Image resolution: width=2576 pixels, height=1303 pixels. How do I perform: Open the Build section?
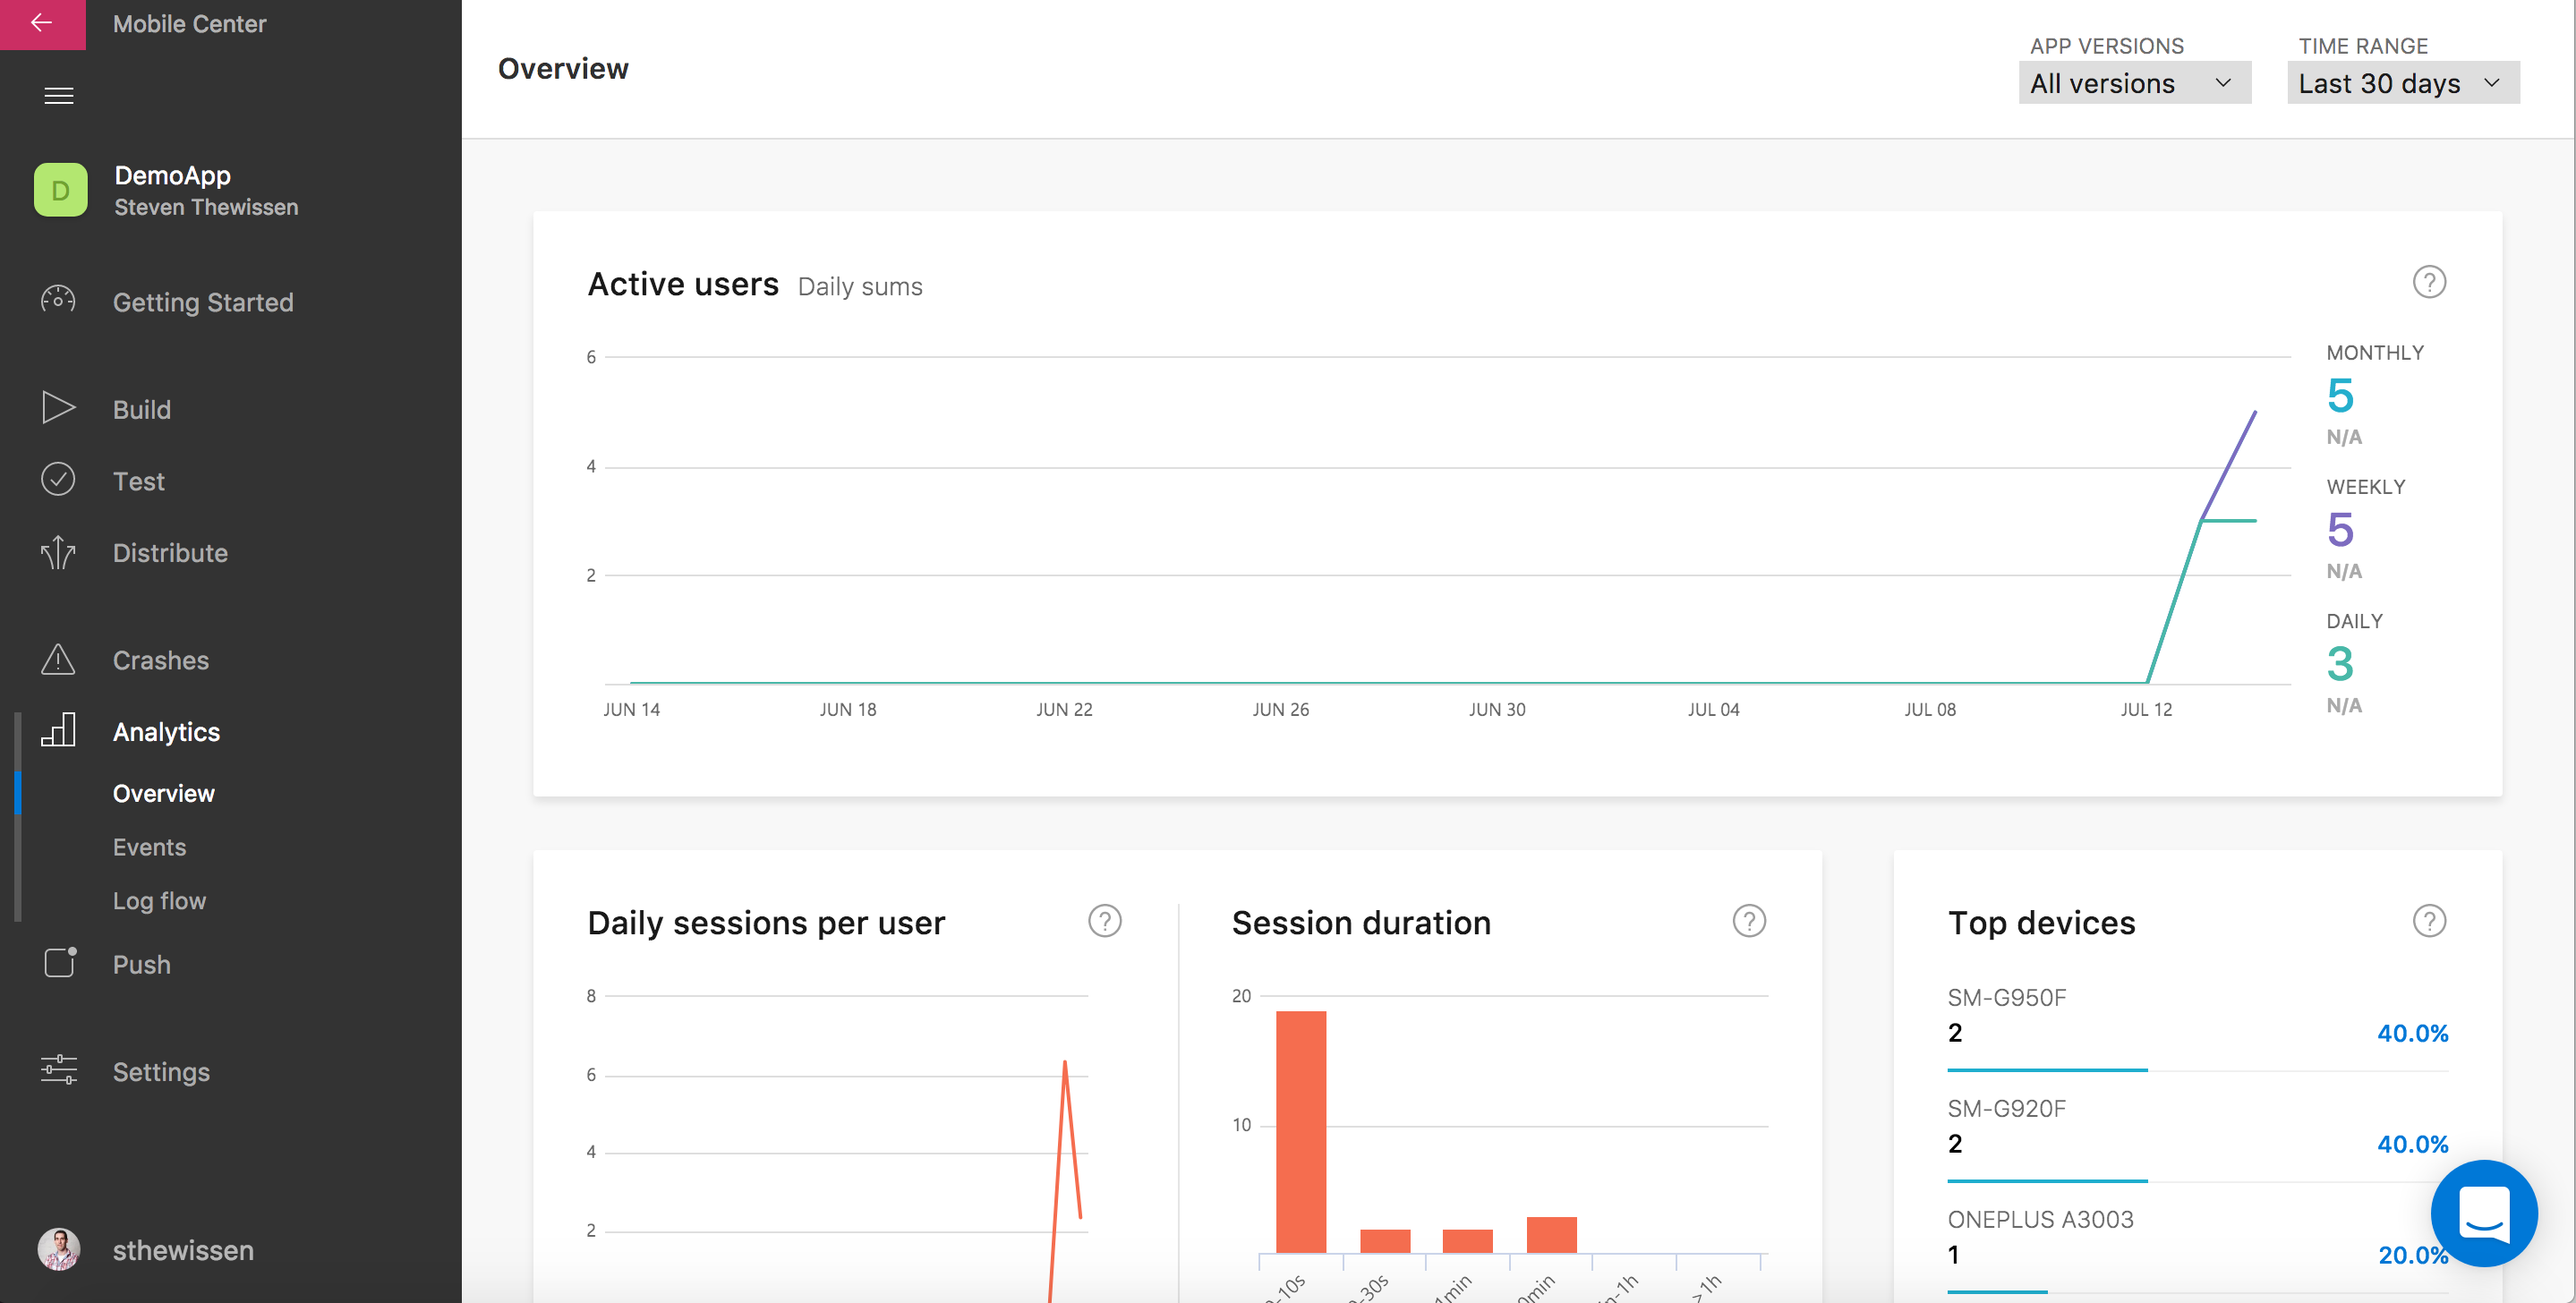pos(141,409)
